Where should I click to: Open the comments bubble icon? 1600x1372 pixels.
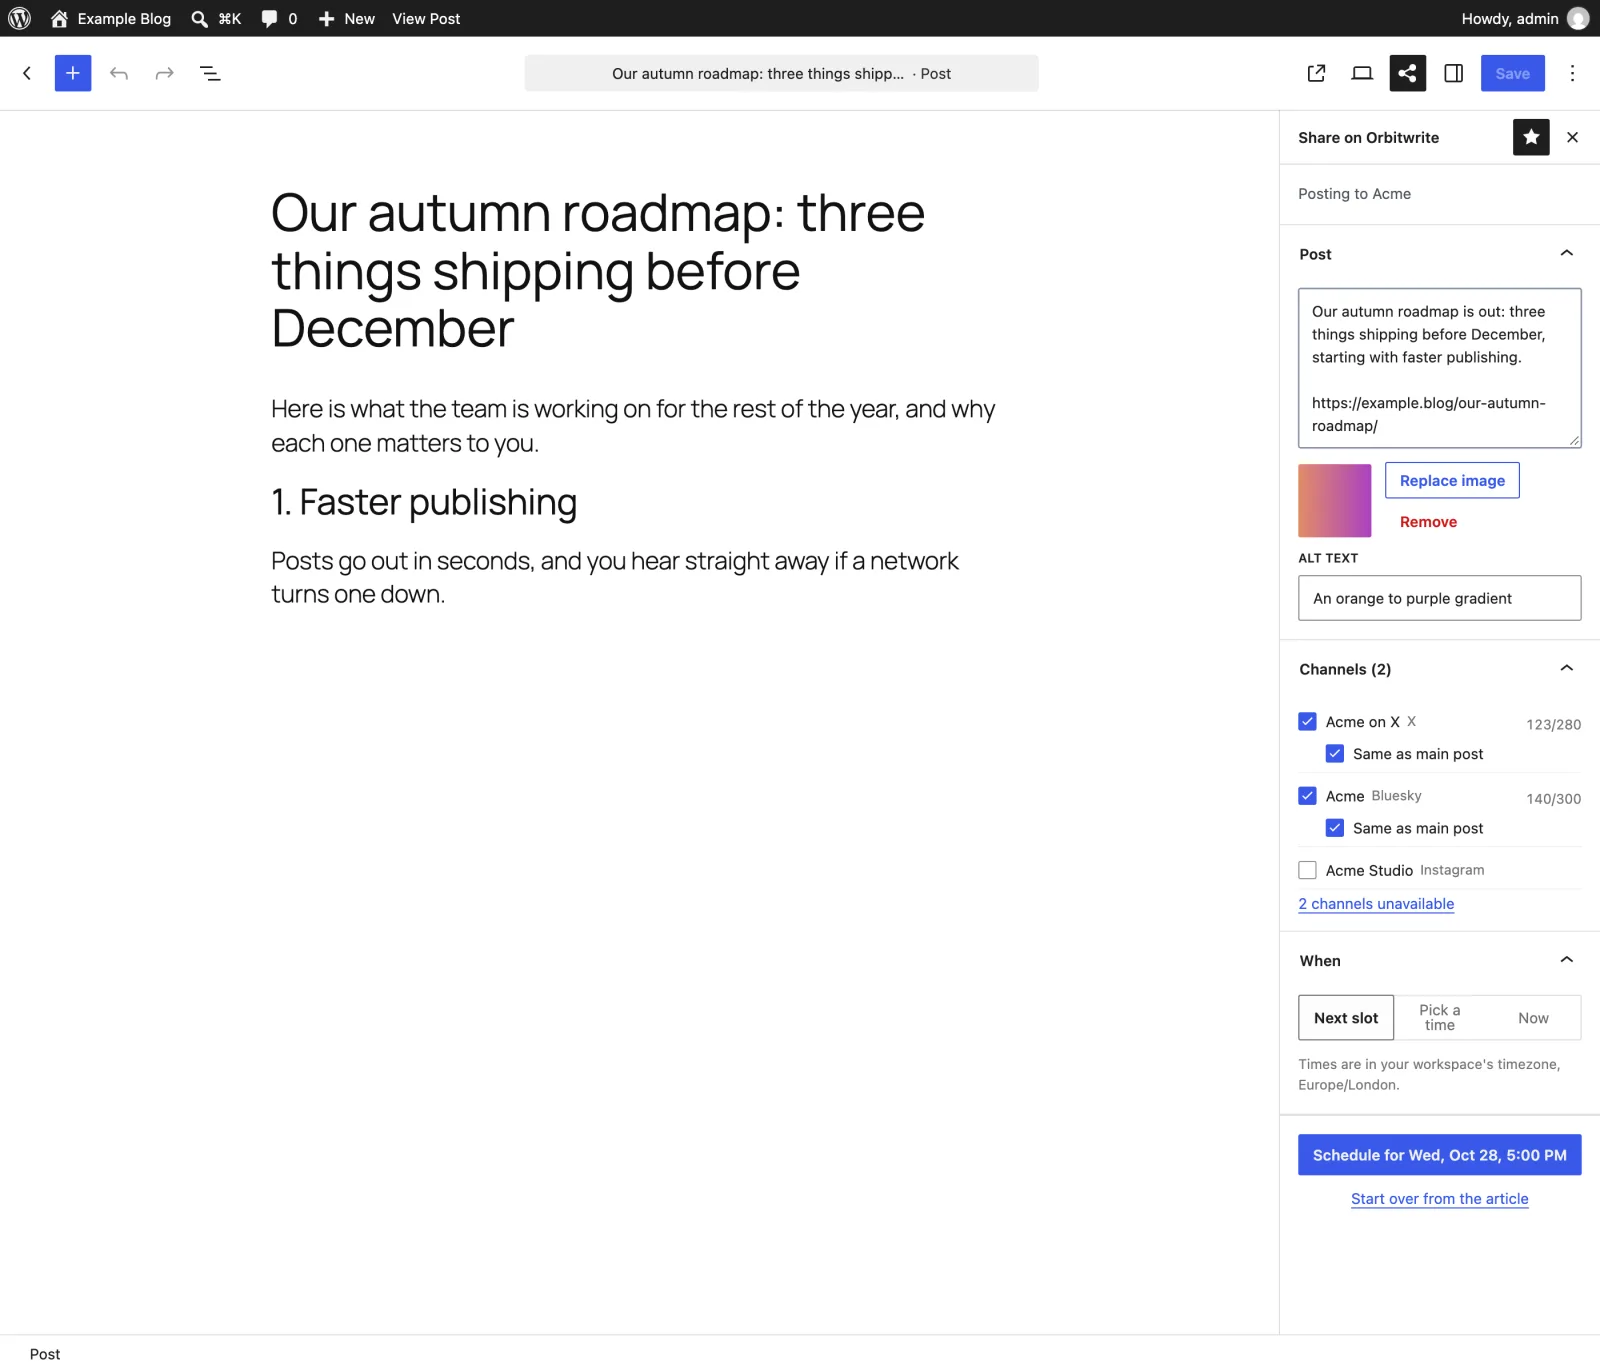point(269,18)
